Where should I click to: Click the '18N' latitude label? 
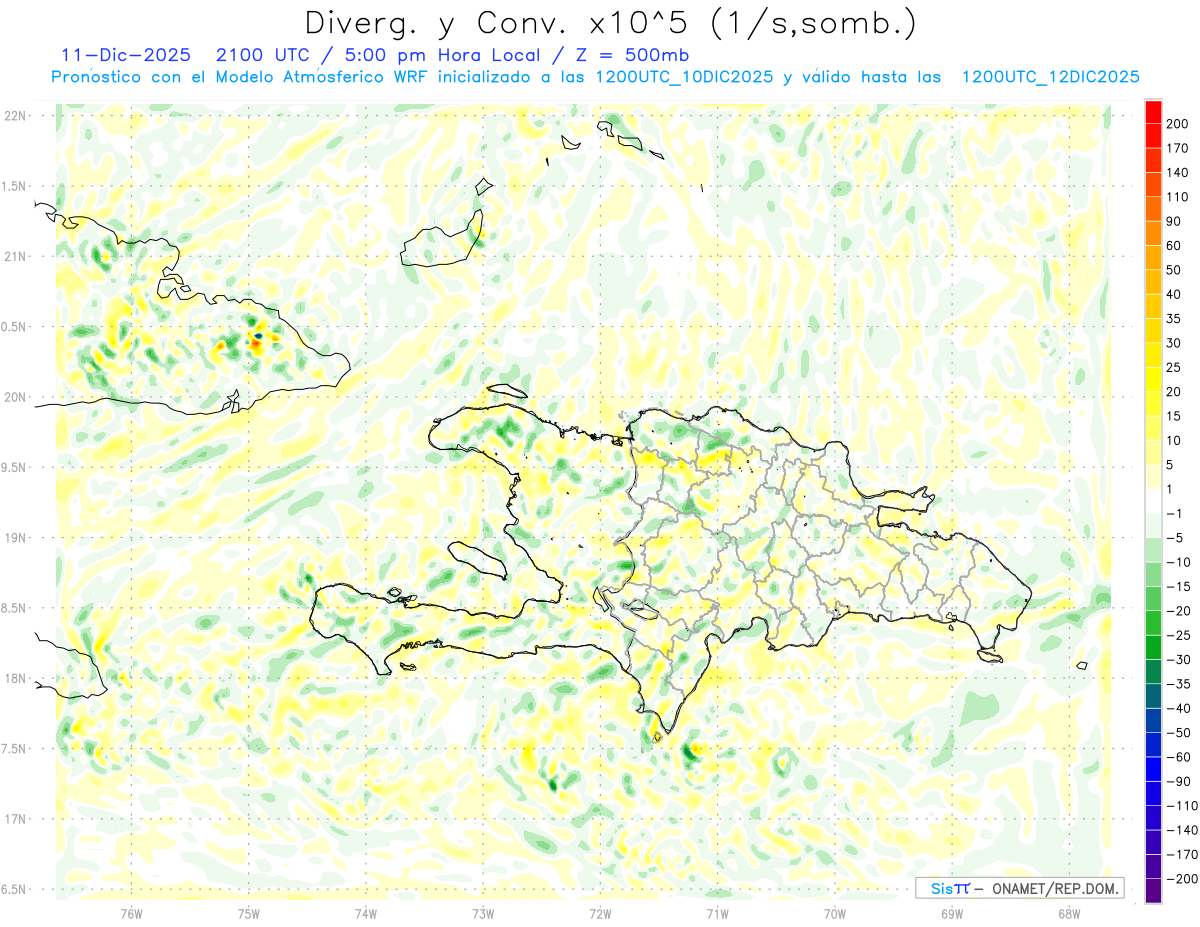tap(15, 678)
